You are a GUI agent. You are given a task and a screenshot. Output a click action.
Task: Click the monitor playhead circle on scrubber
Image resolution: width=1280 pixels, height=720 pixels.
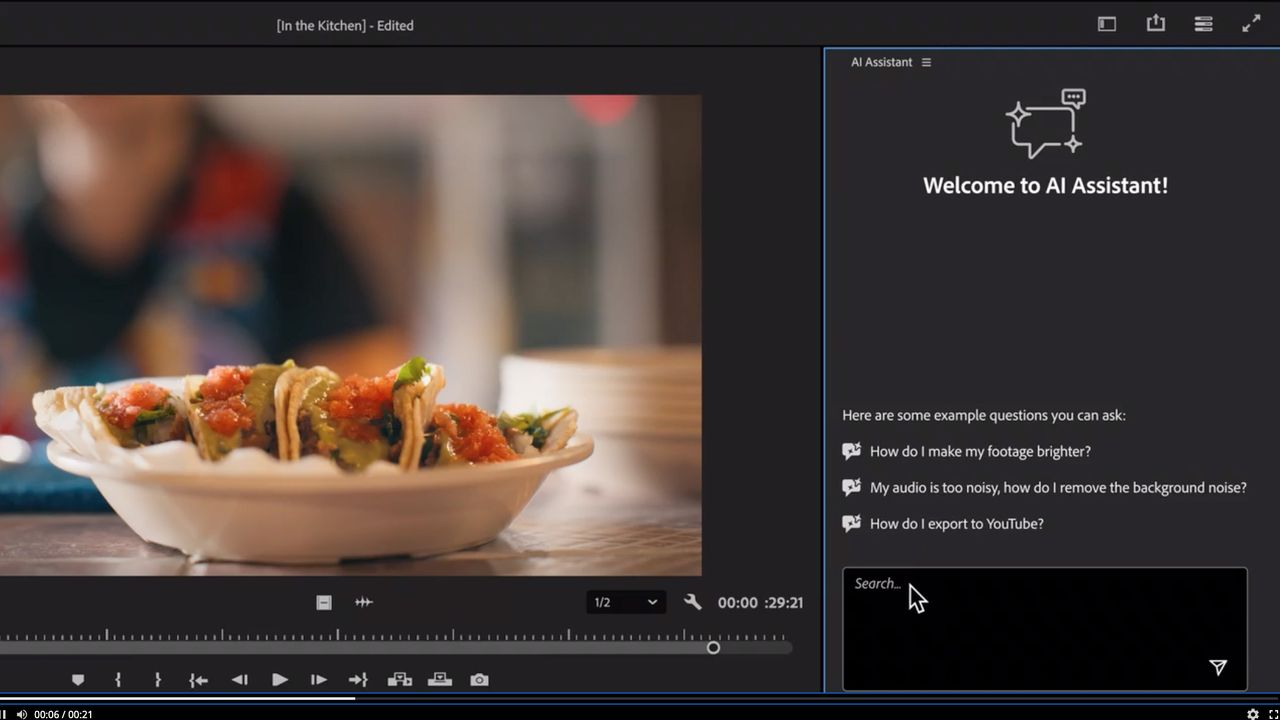pos(713,648)
